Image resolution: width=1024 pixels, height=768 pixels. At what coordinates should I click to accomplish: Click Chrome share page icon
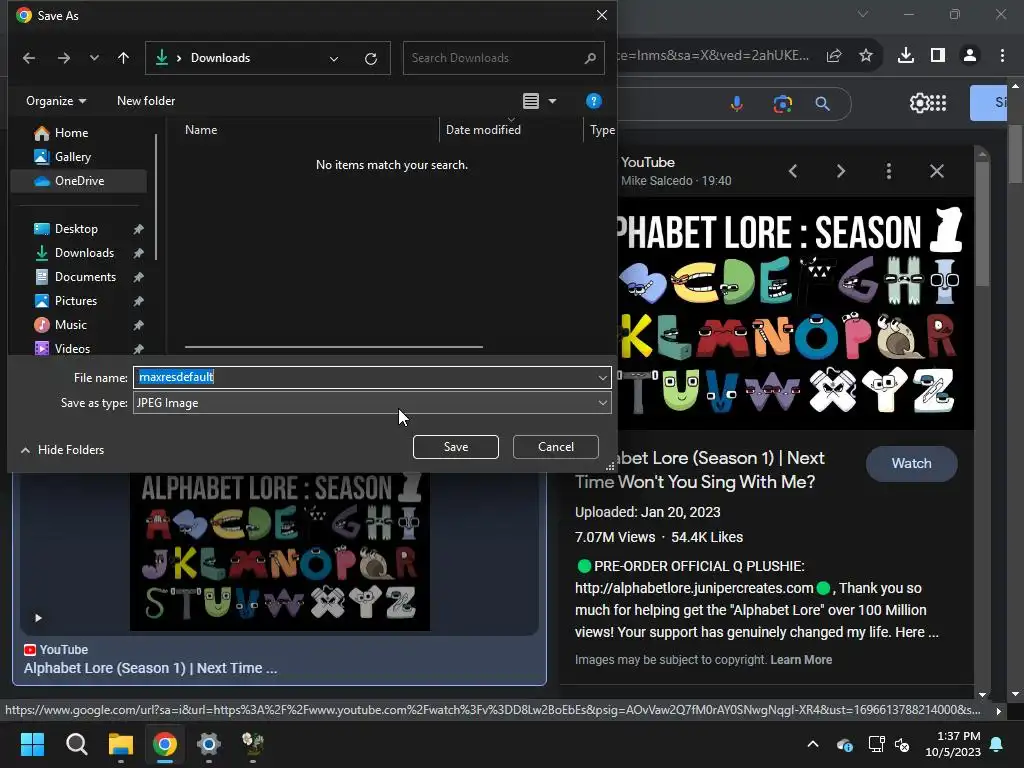834,56
